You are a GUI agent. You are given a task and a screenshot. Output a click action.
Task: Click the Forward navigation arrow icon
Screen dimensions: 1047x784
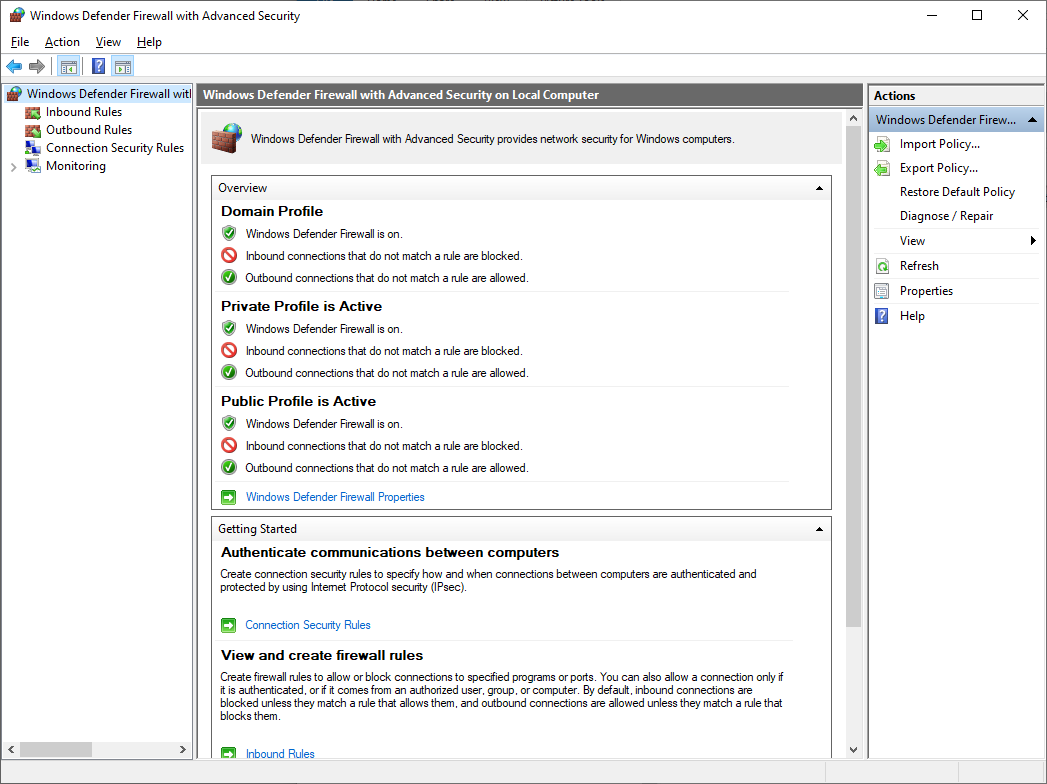[37, 66]
